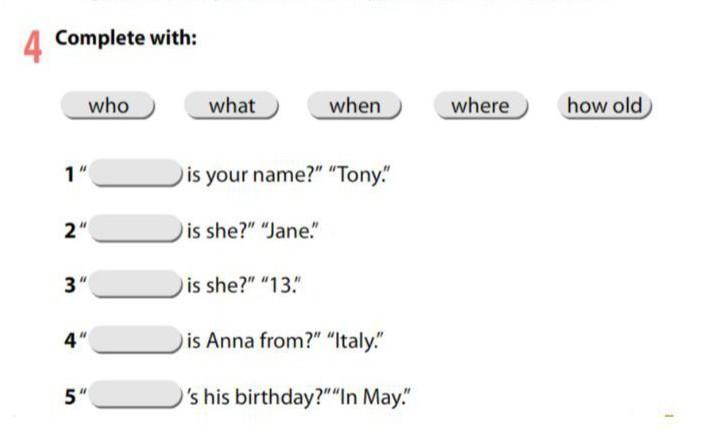Click the blank before "is your name?"

136,175
